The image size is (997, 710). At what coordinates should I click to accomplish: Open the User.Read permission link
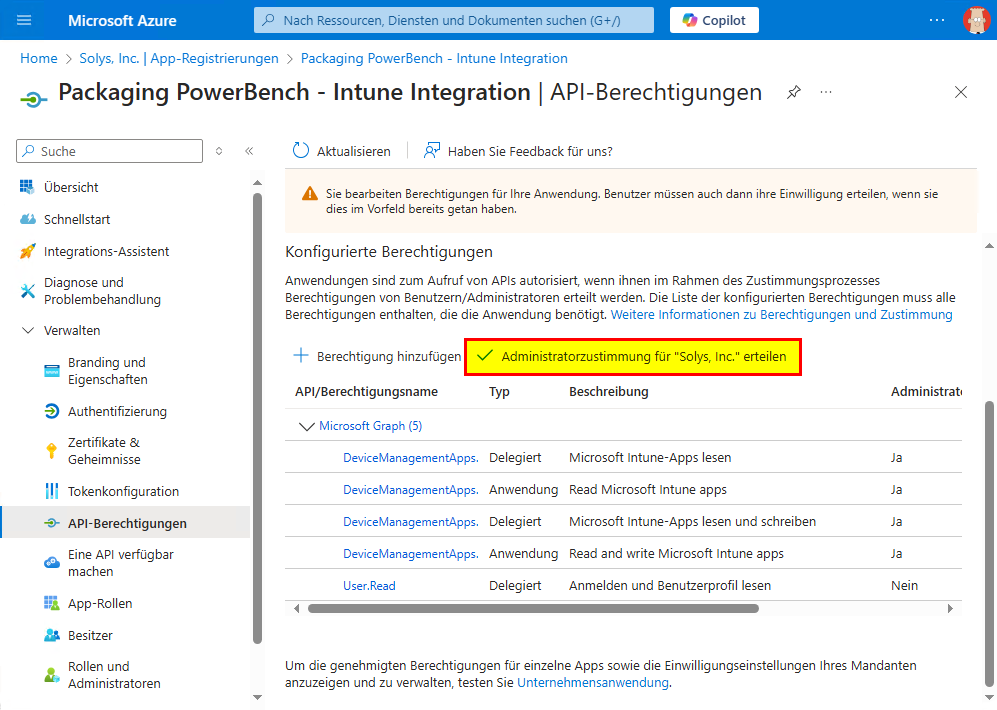click(369, 585)
